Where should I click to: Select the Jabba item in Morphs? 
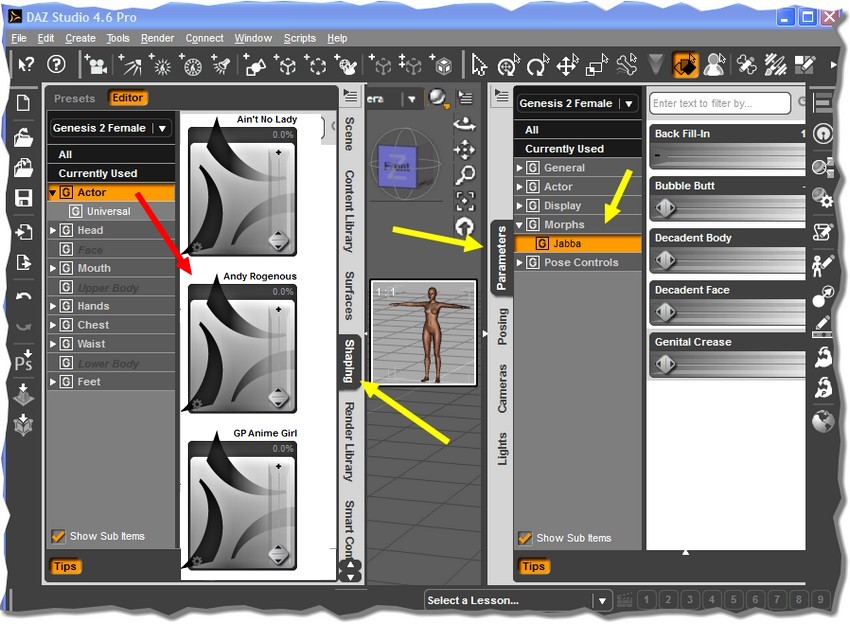click(x=578, y=243)
